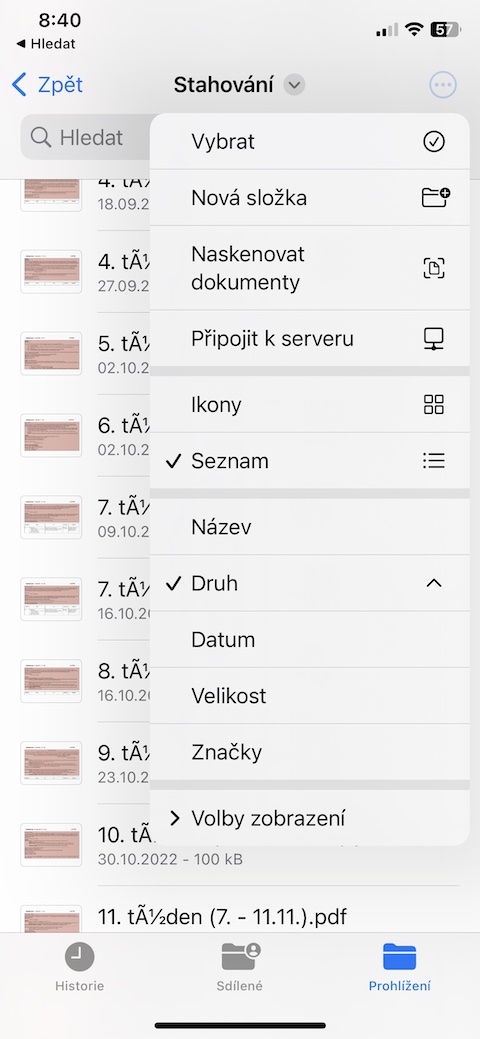Screen dimensions: 480x1039
Task: Sort files by Název
Action: [310, 527]
